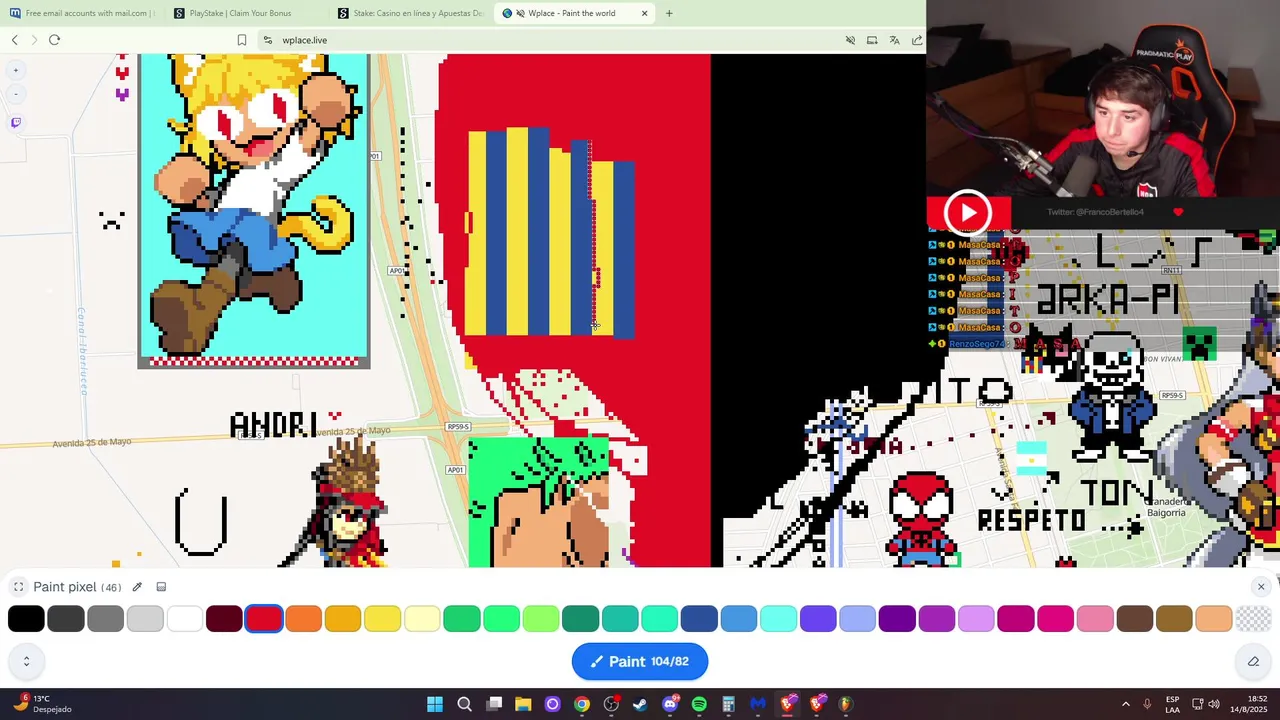Open Google Chrome from taskbar
The height and width of the screenshot is (720, 1280).
(582, 704)
